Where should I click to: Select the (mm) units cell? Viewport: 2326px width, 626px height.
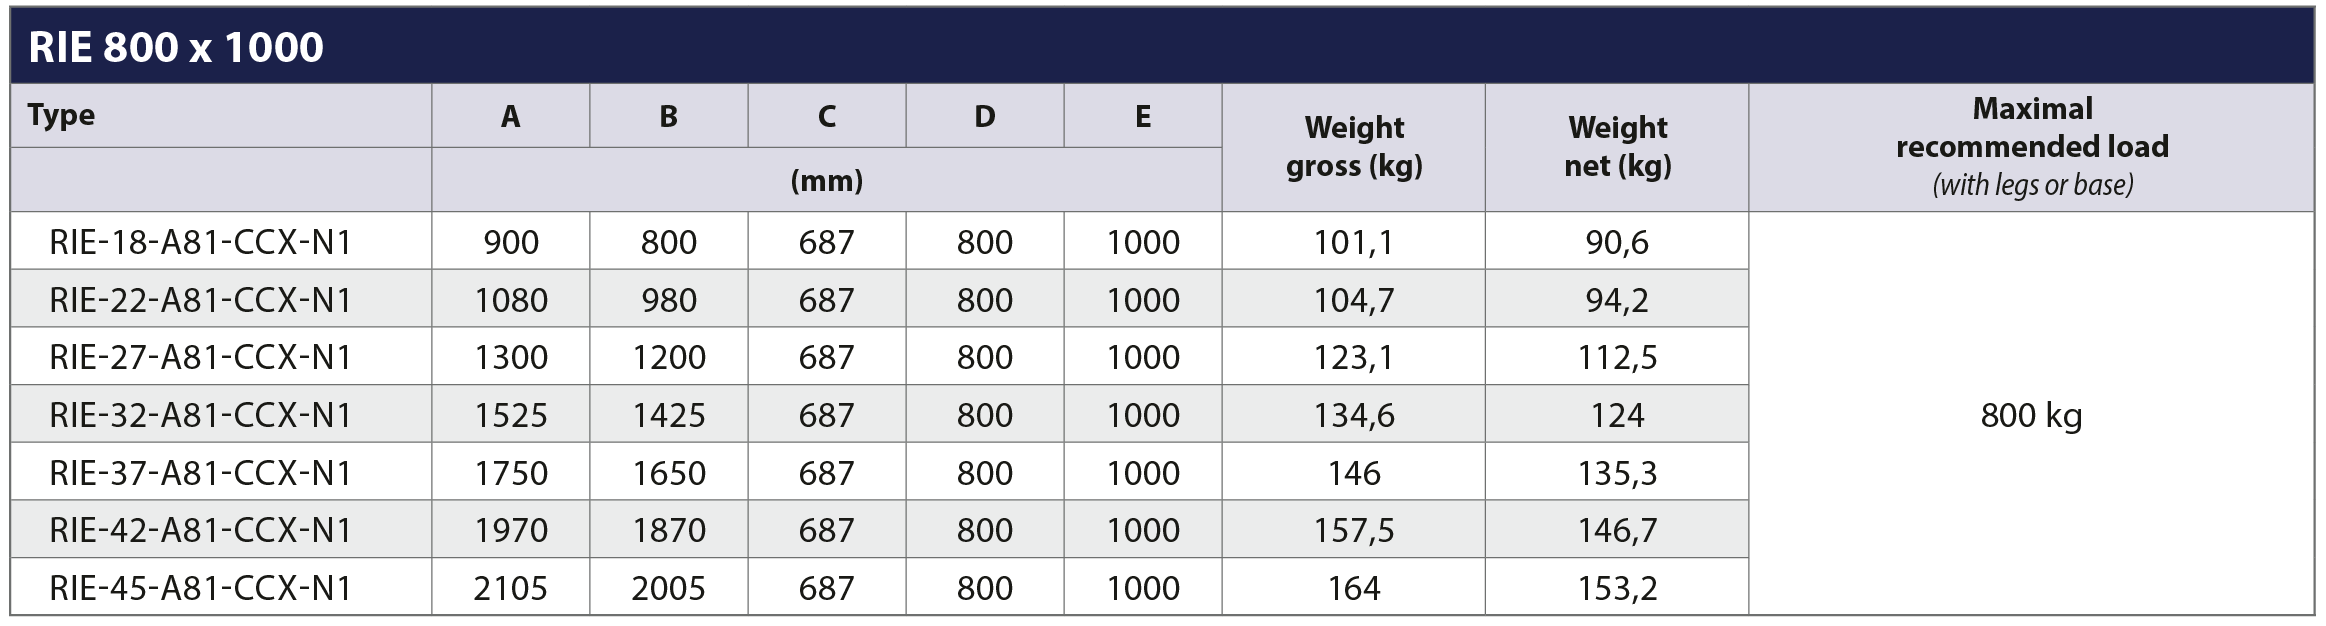pos(826,180)
